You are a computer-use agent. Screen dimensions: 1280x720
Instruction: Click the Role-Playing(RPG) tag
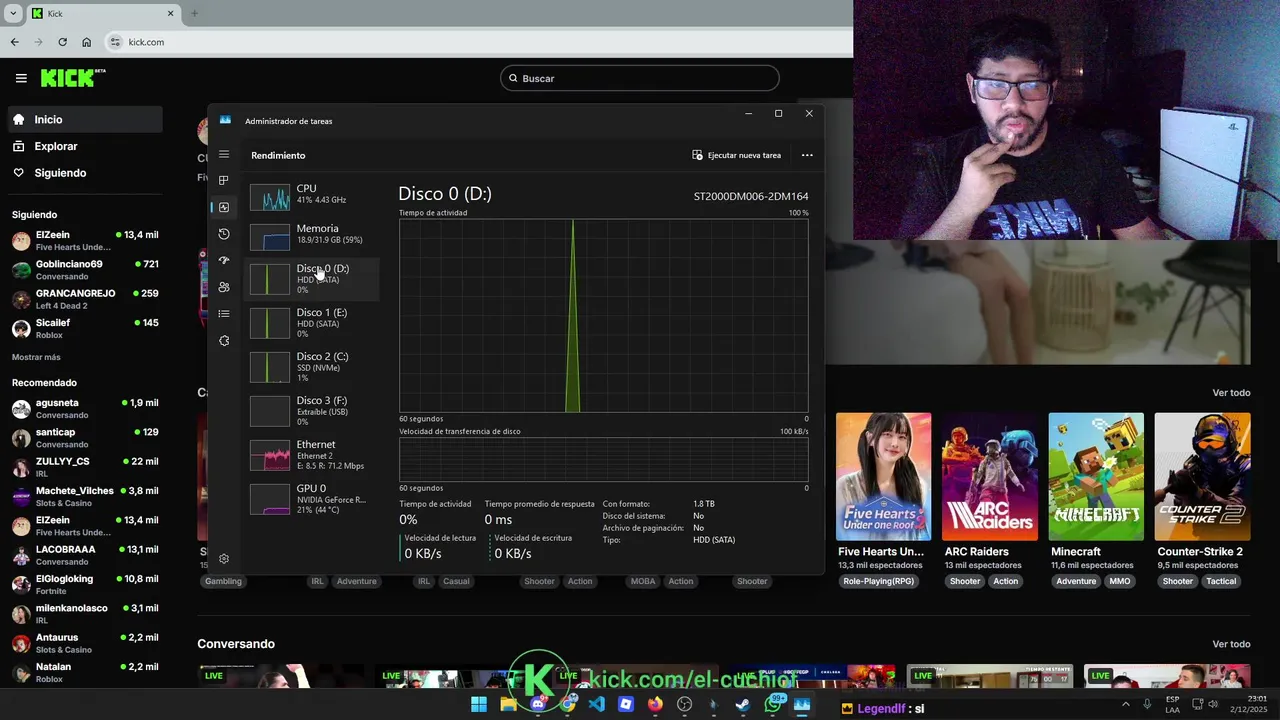[878, 581]
